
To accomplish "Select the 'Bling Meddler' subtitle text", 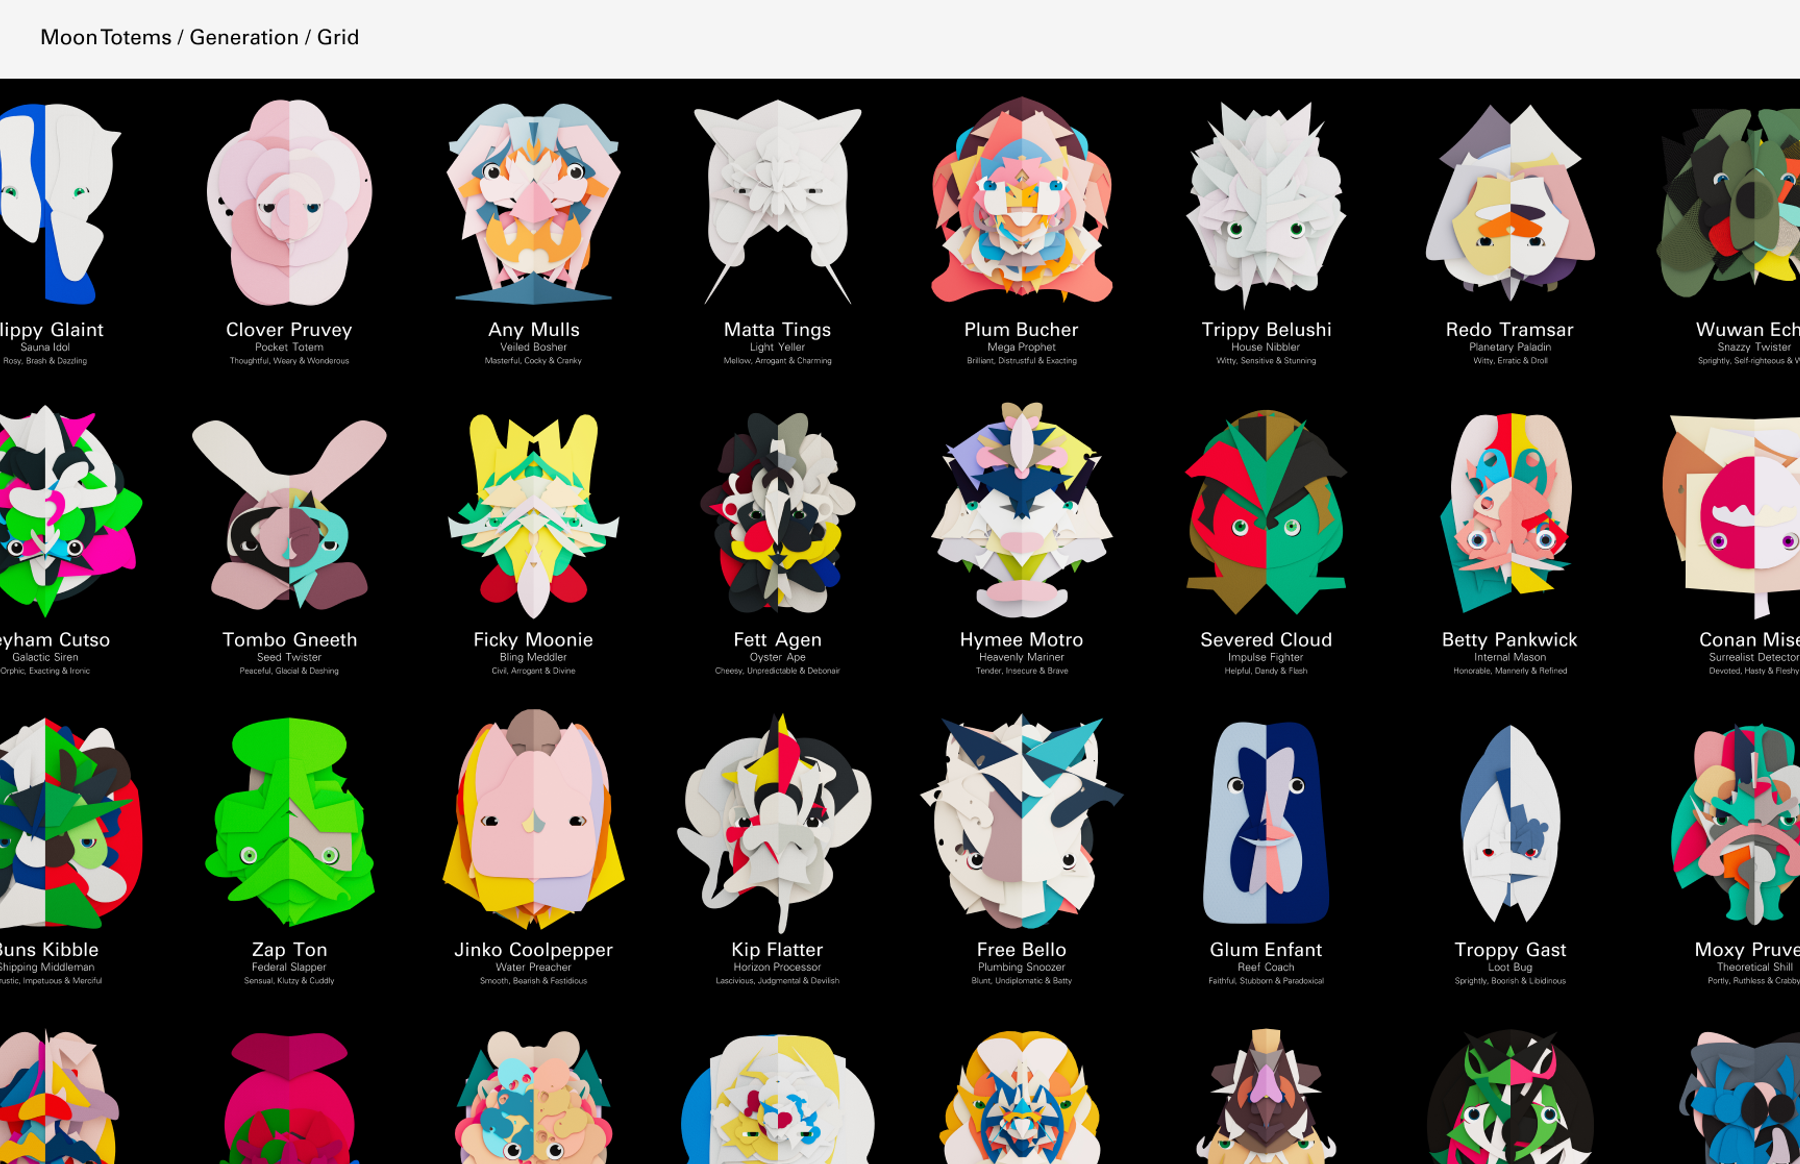I will (x=533, y=657).
